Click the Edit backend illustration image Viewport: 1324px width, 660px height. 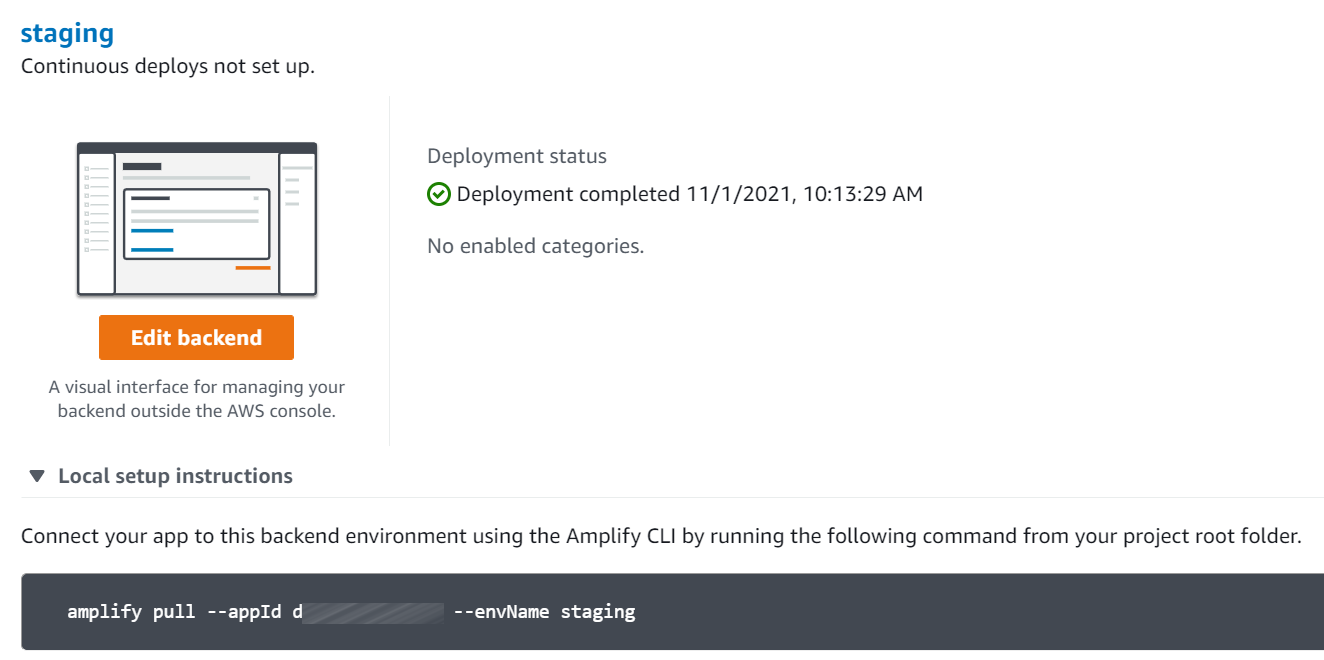coord(196,220)
